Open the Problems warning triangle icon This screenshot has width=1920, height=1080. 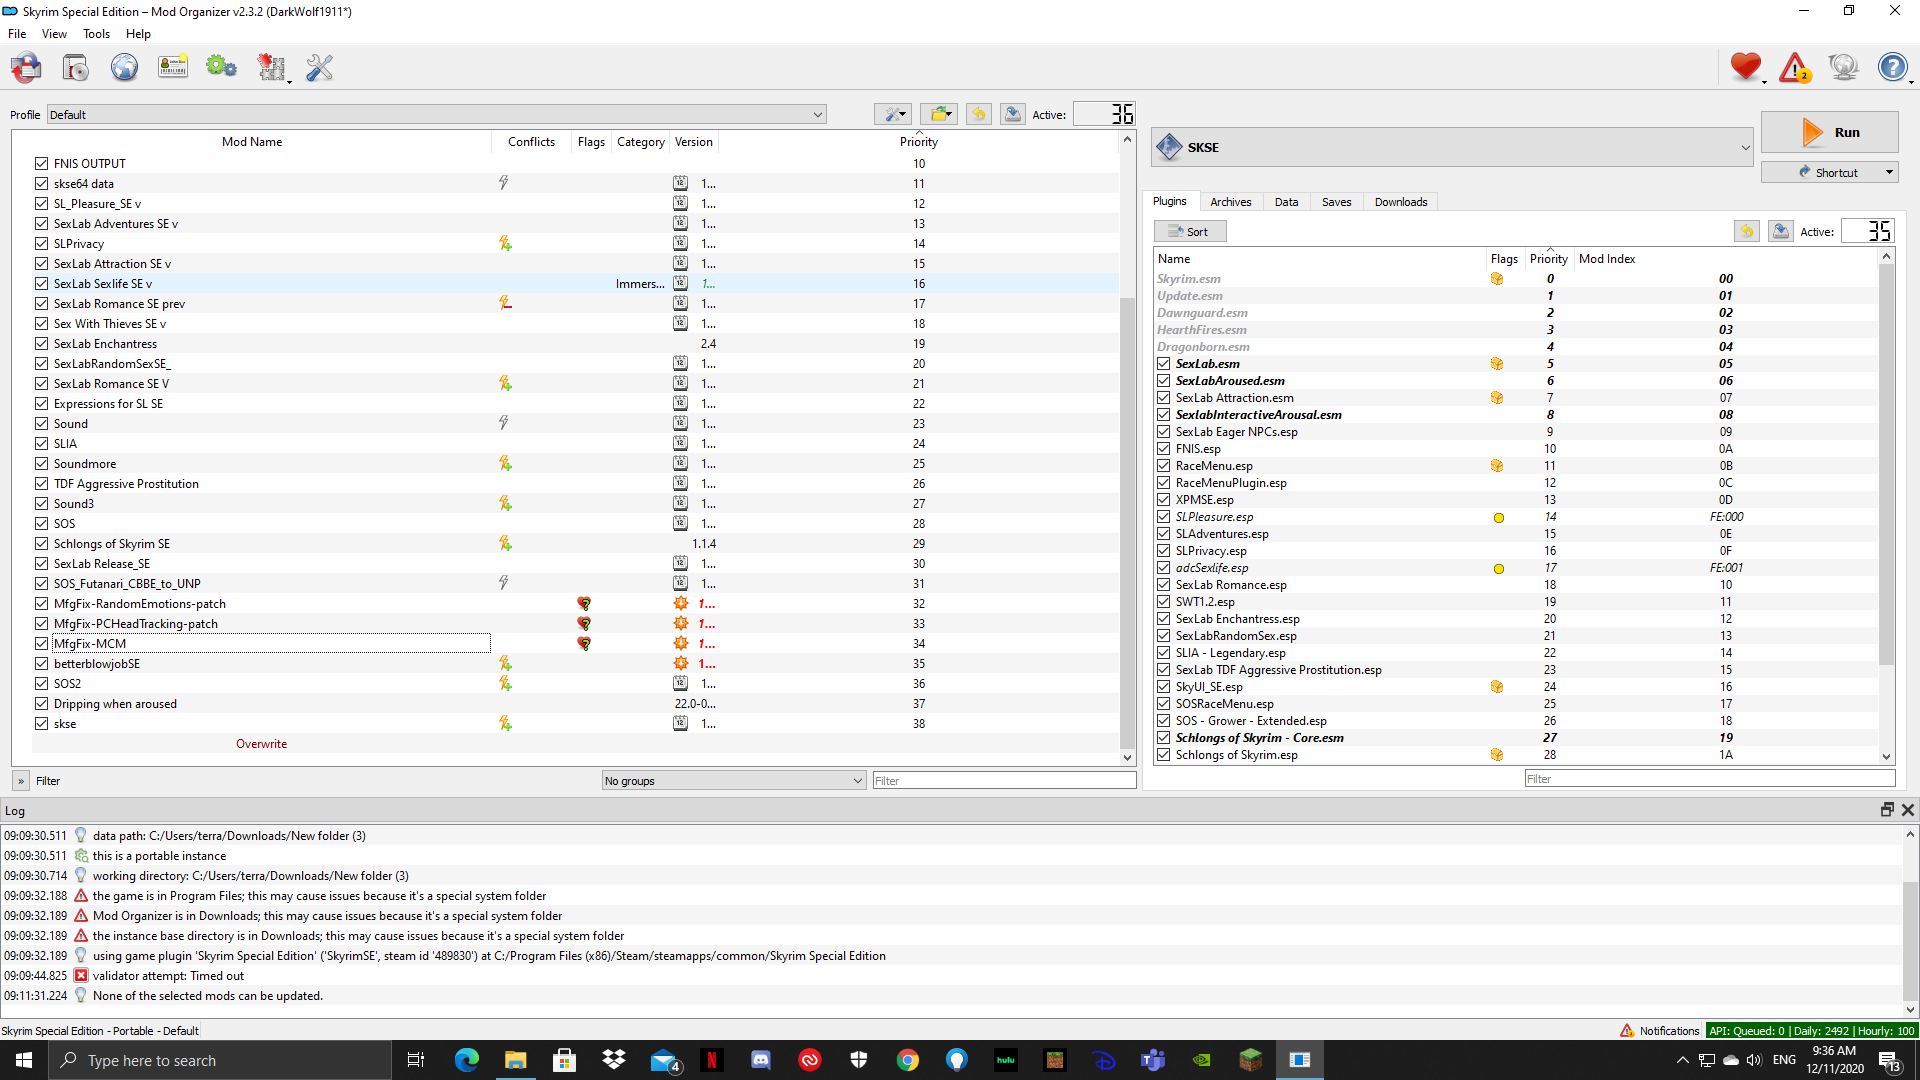tap(1795, 68)
